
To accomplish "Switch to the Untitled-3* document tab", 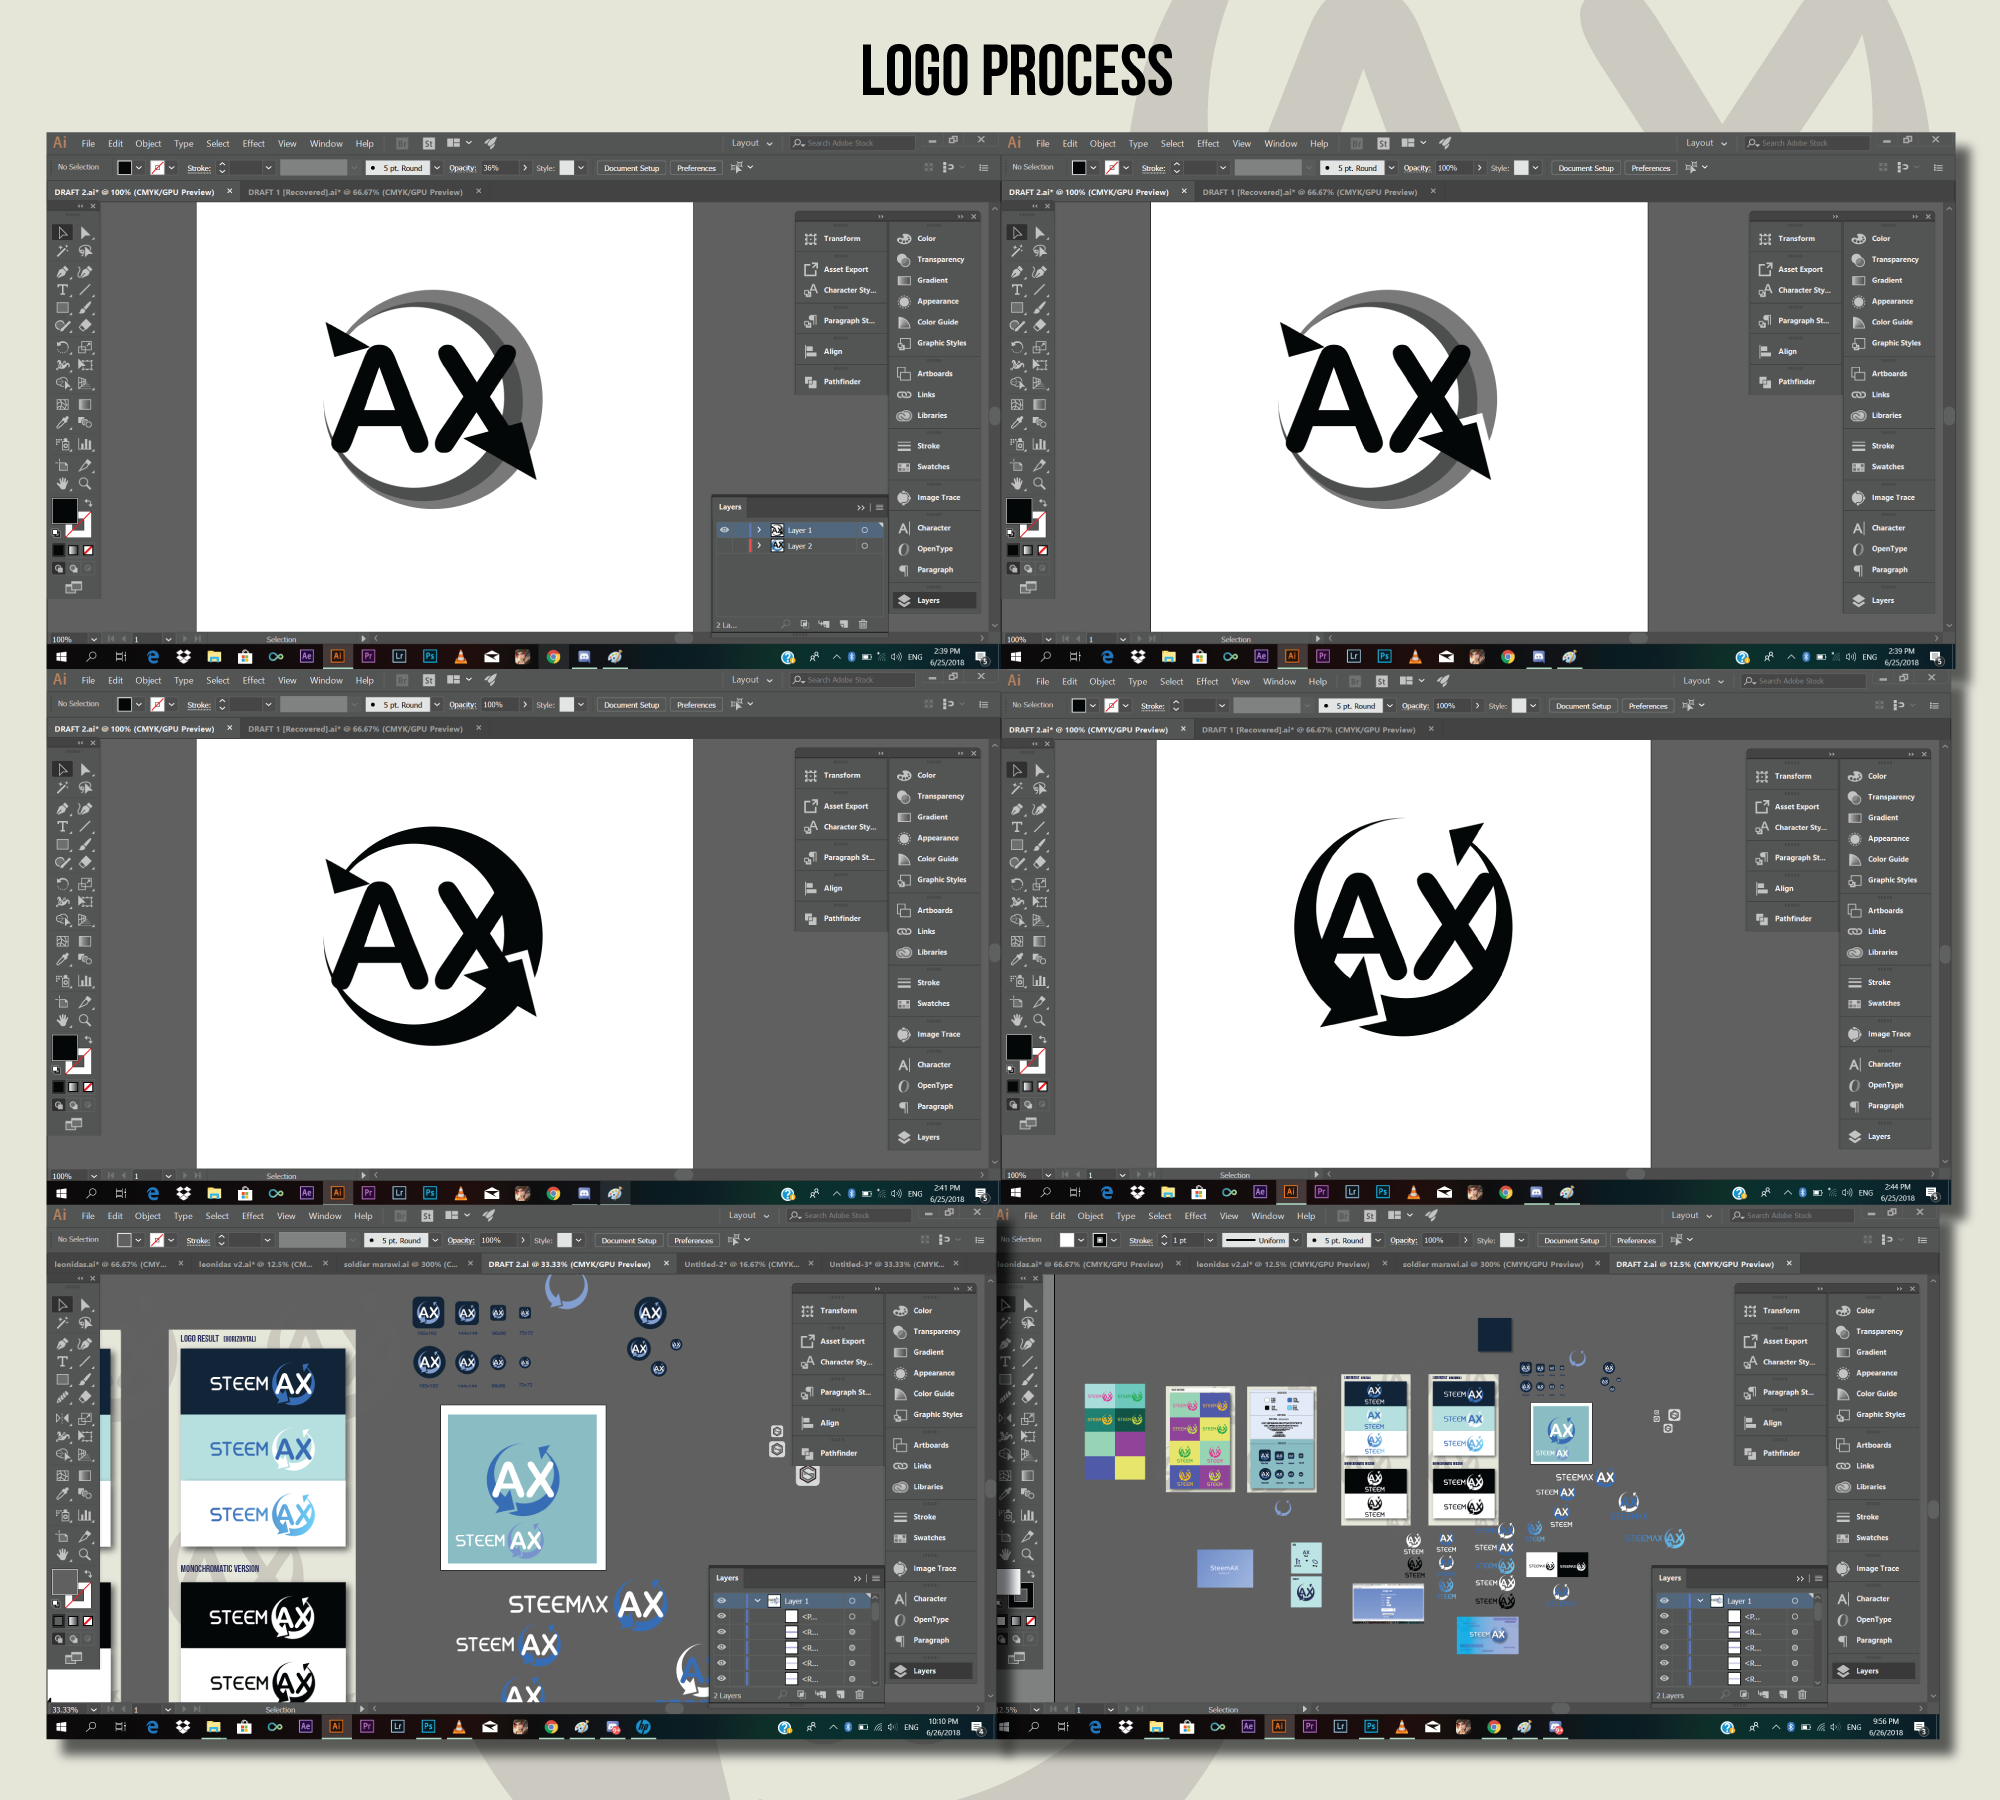I will coord(887,1264).
